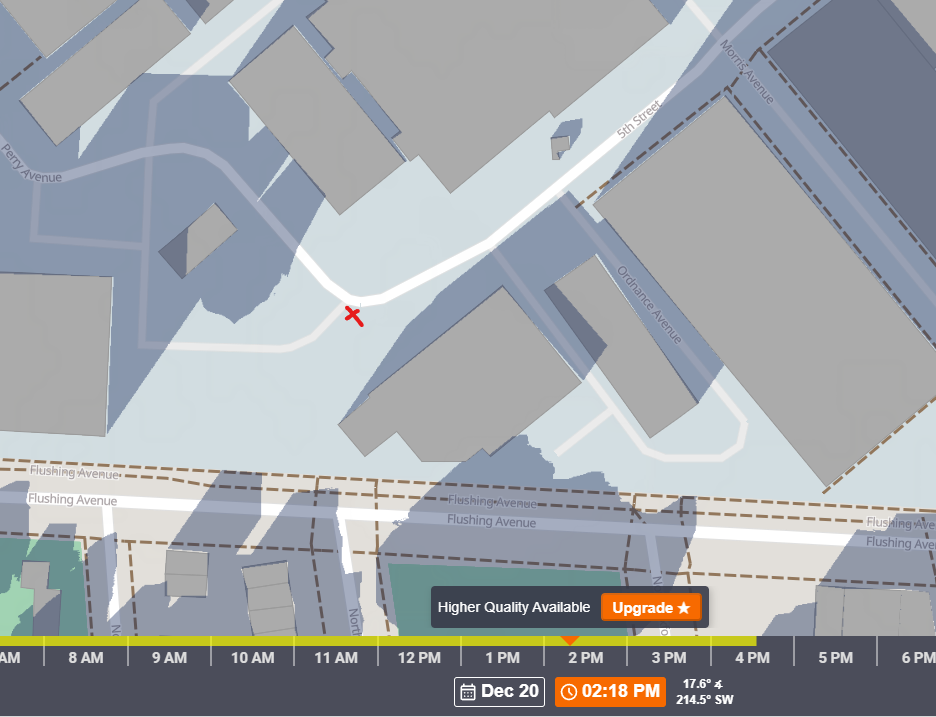Viewport: 936px width, 717px height.
Task: Click the red X marker on map
Action: pos(353,315)
